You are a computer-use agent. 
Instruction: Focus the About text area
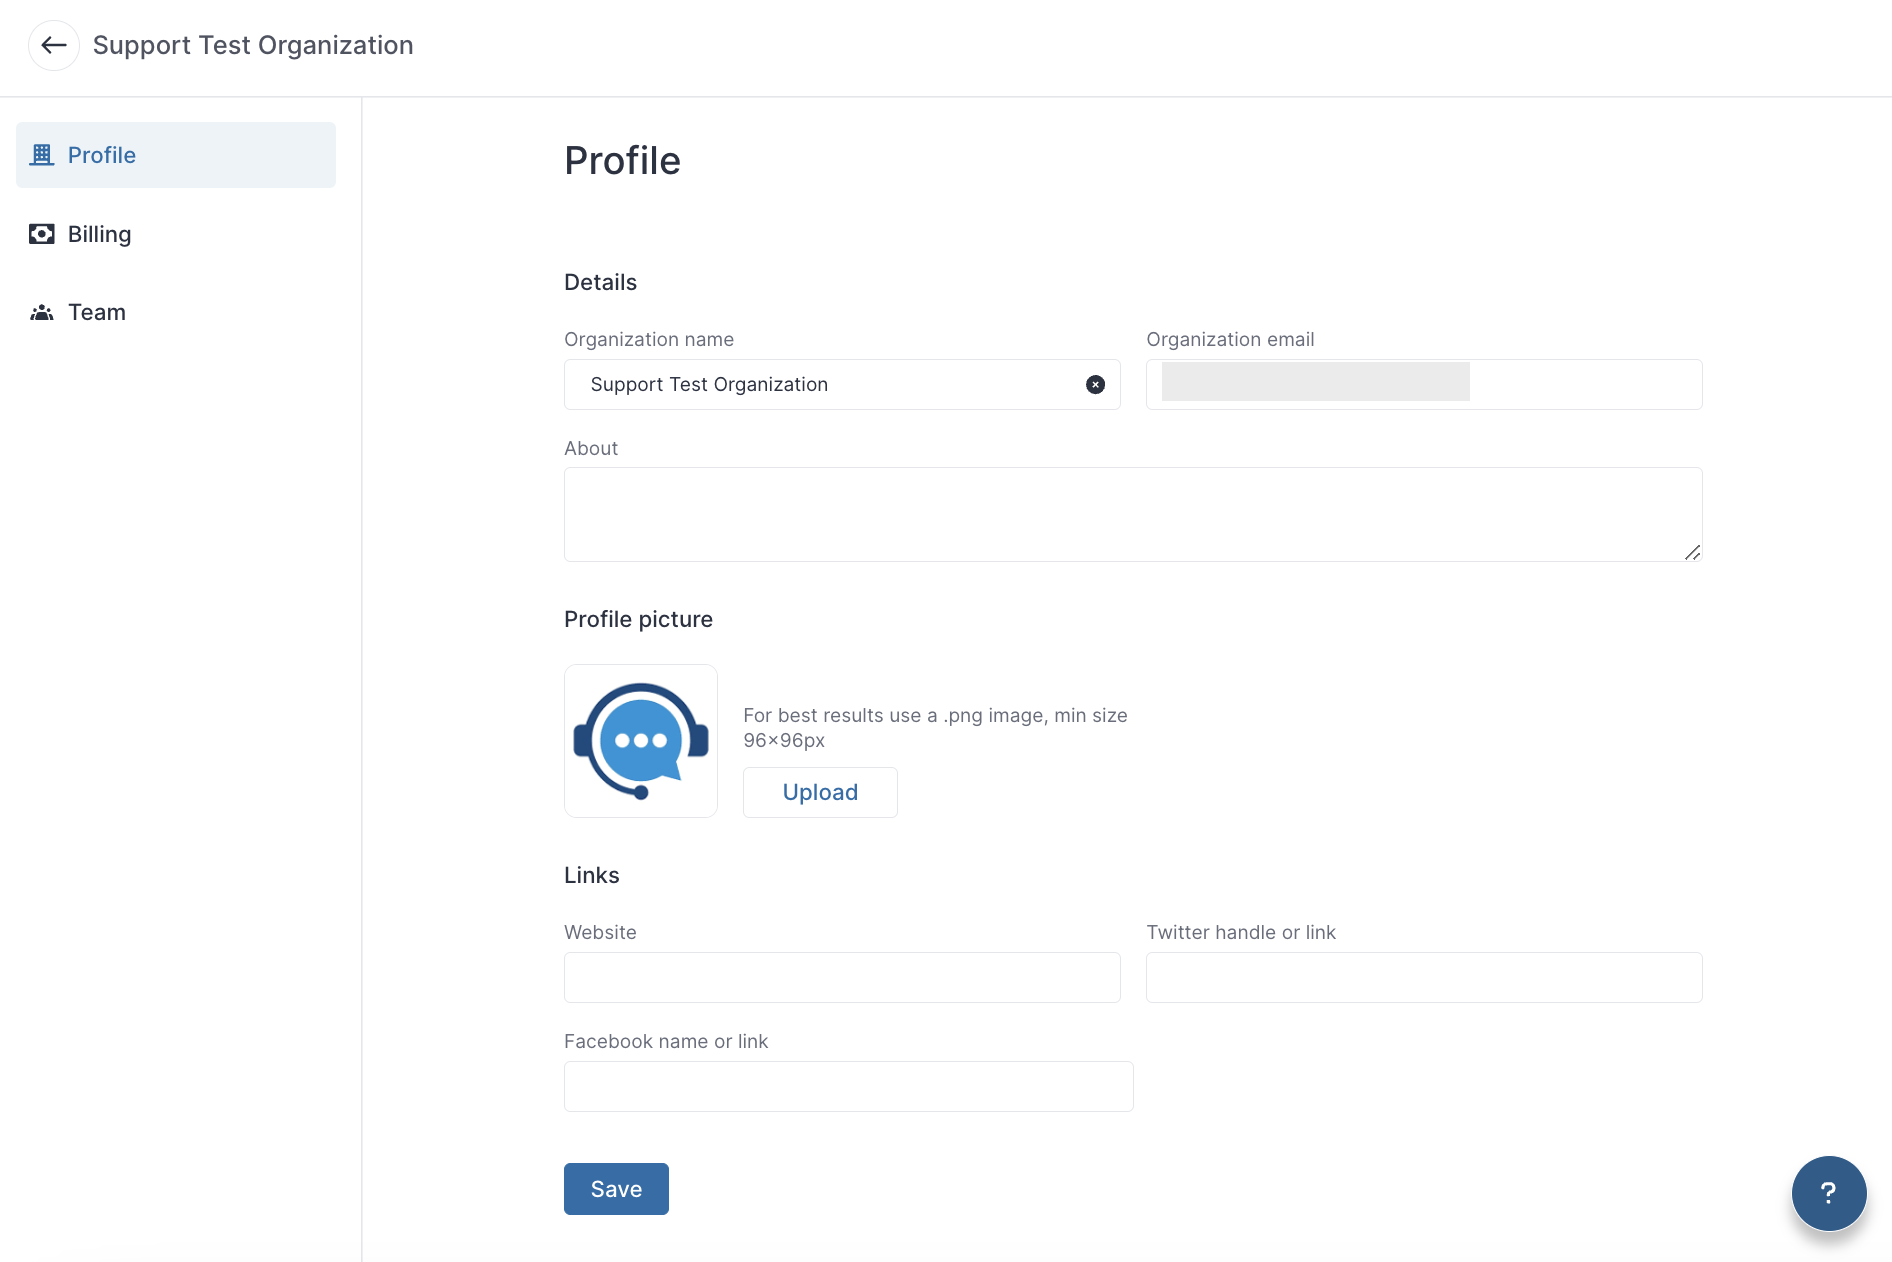(x=1133, y=515)
